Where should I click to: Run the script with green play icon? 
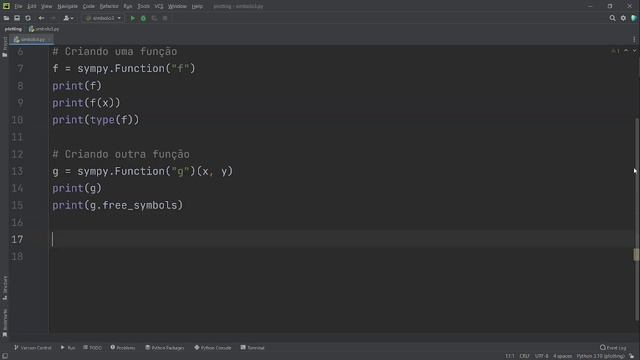click(132, 18)
